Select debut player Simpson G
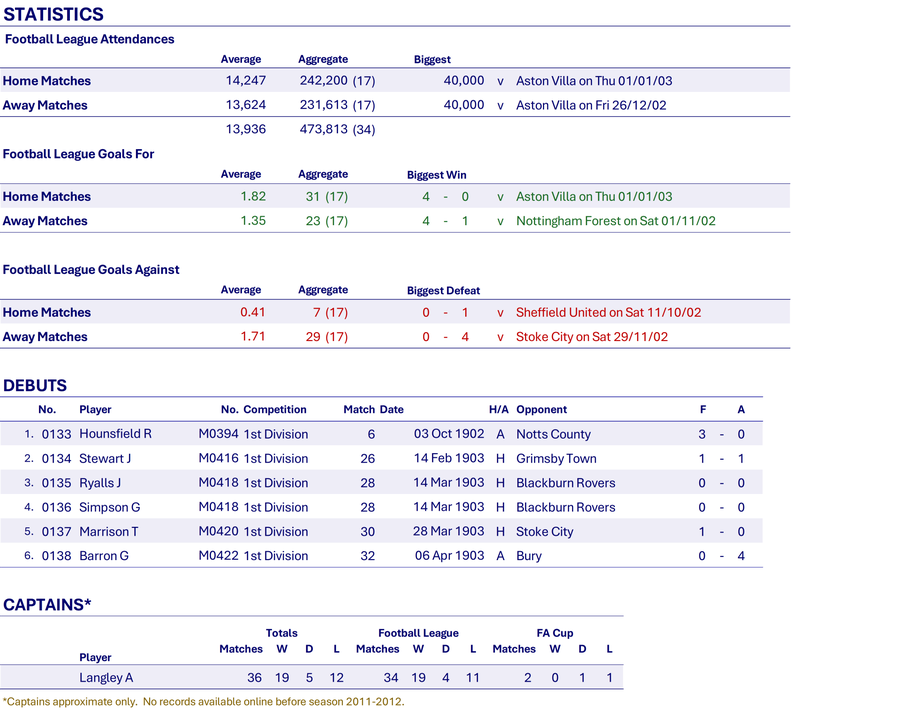 (110, 507)
